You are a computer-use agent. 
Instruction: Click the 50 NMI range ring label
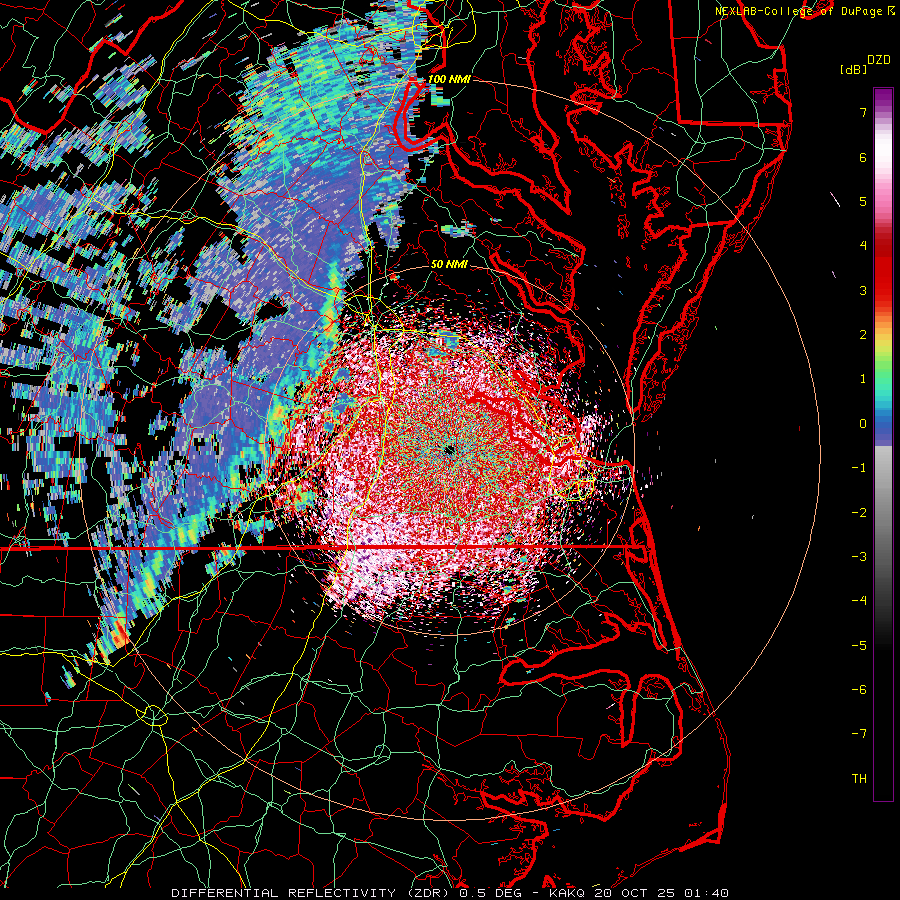[x=449, y=264]
